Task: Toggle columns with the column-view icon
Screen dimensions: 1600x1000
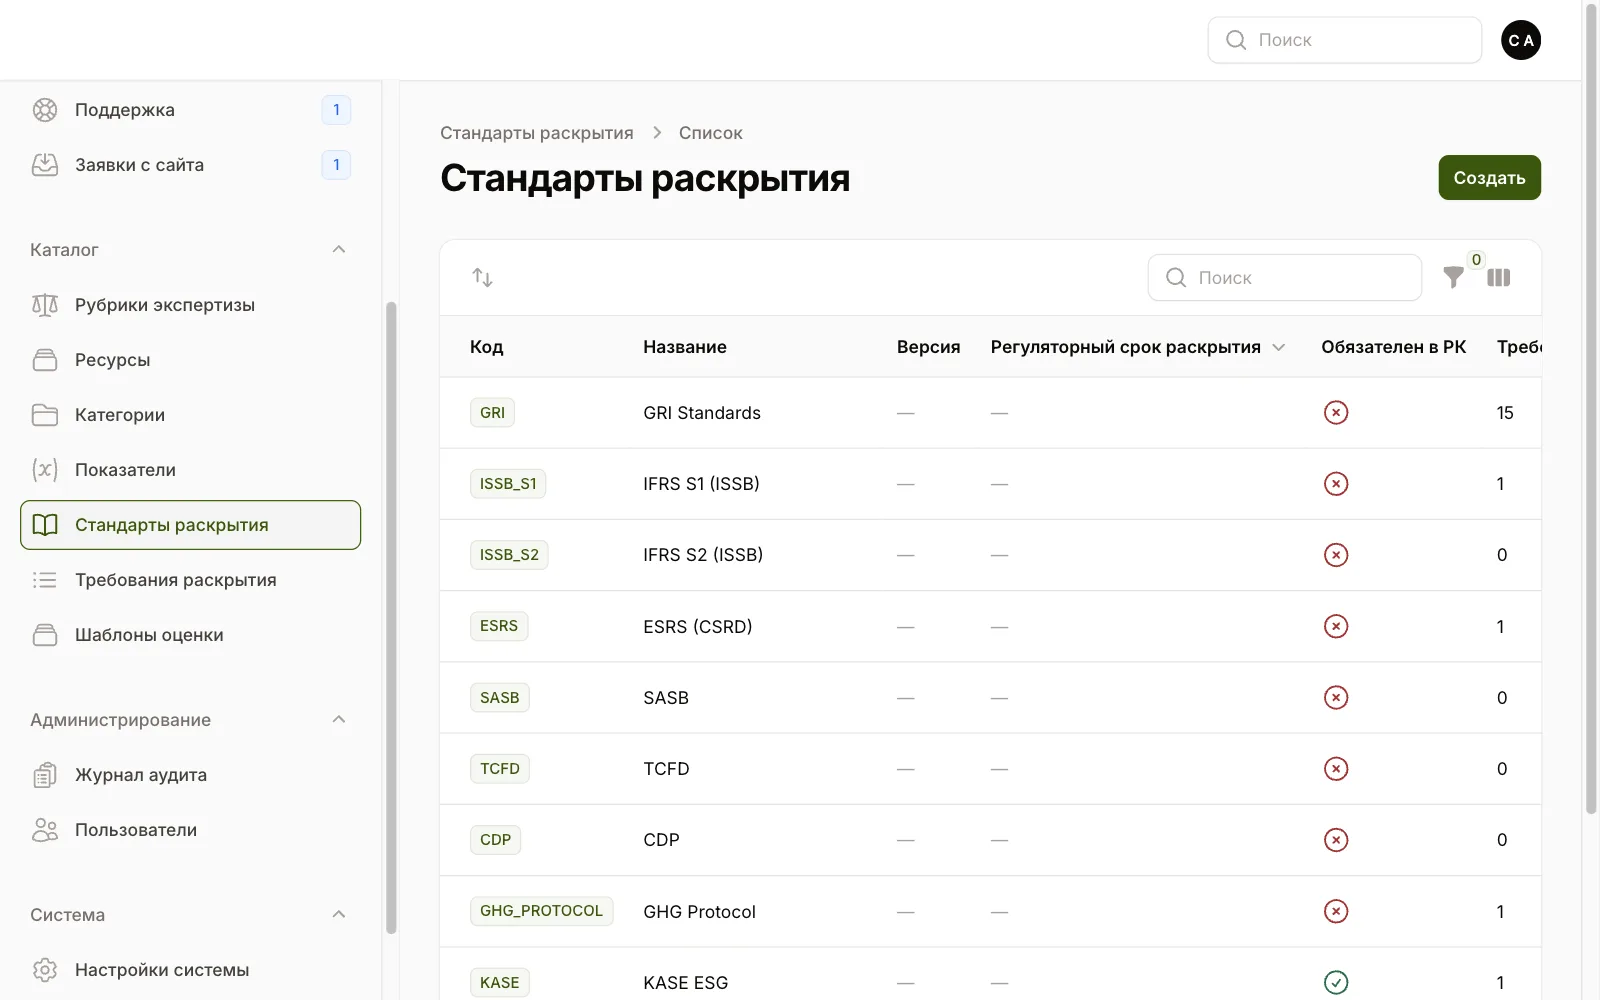Action: pos(1498,277)
